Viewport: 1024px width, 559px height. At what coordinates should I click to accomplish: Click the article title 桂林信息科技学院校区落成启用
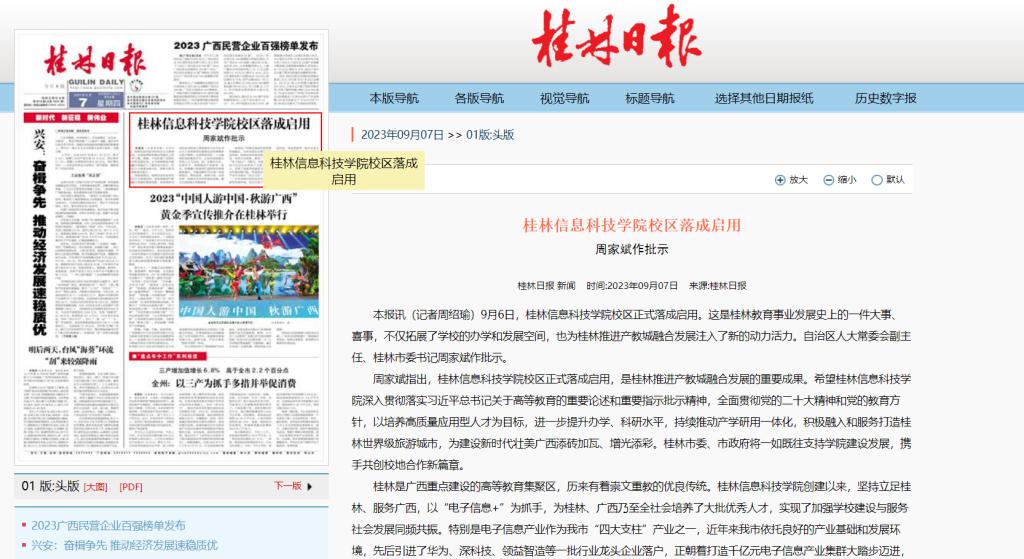tap(632, 225)
